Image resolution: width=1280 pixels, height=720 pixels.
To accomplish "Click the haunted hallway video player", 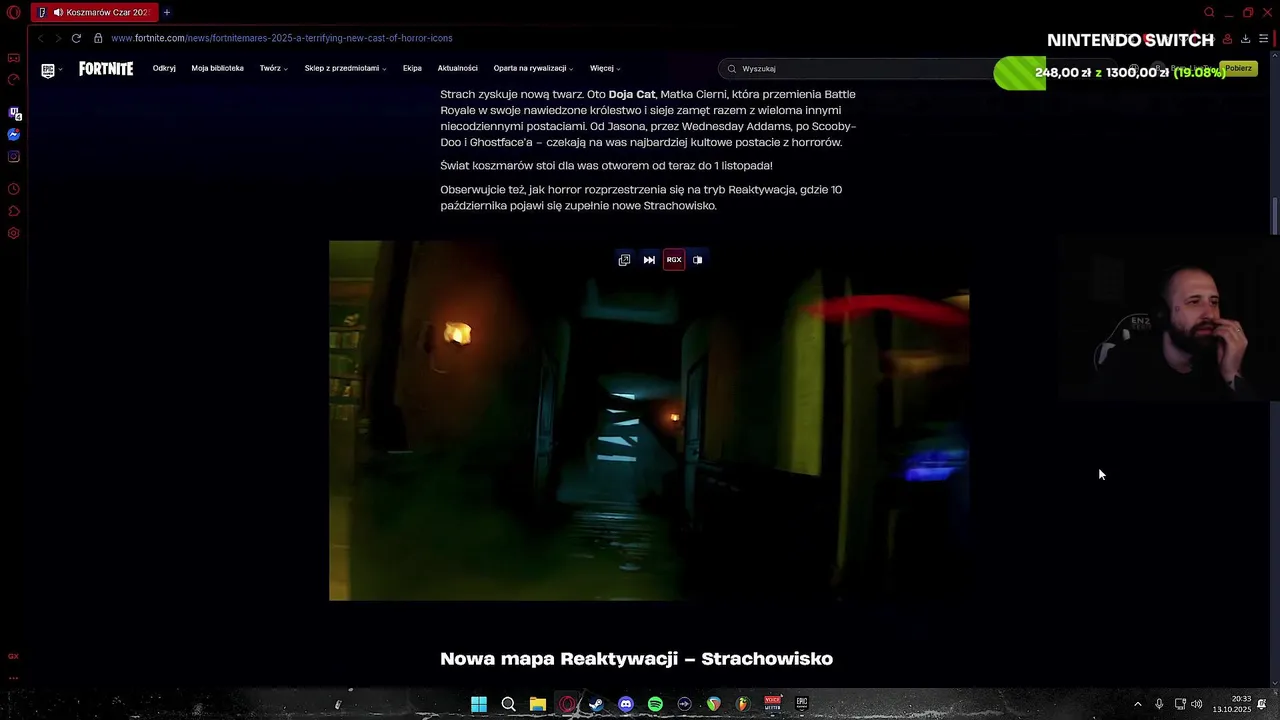I will 649,420.
